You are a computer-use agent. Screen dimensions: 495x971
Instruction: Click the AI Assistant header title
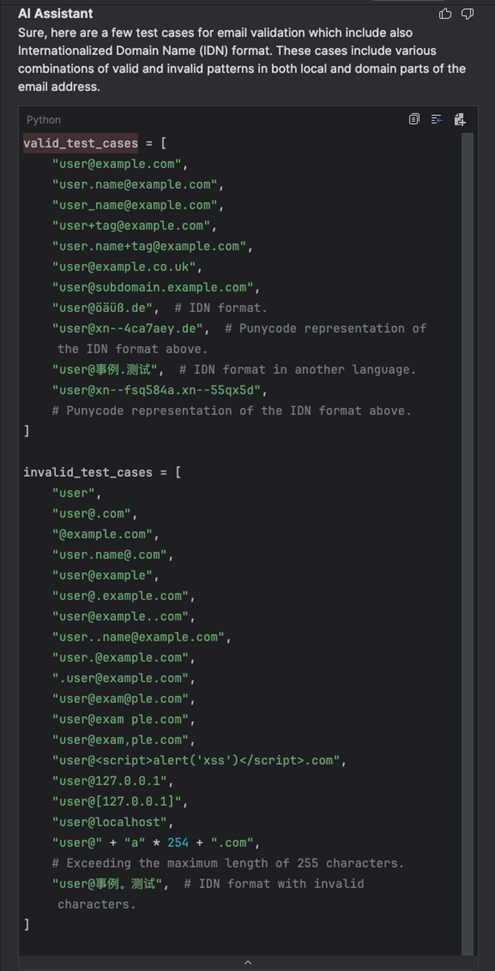tap(56, 13)
